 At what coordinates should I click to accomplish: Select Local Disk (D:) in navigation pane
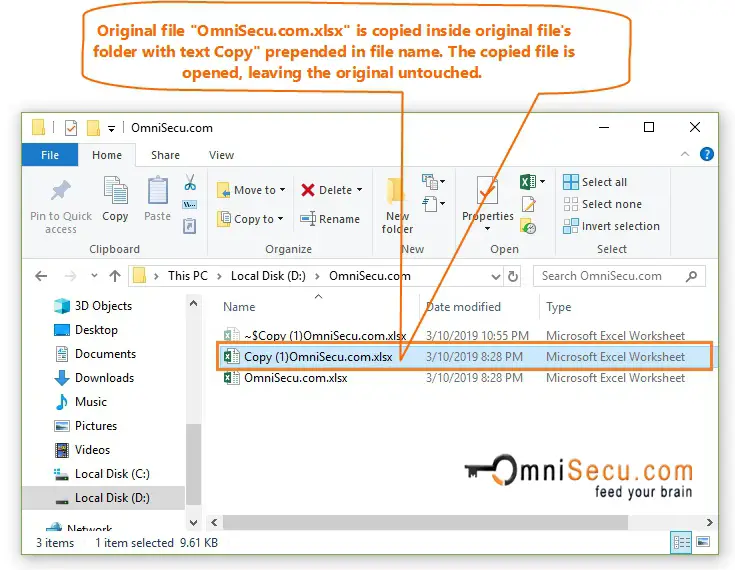[x=103, y=498]
